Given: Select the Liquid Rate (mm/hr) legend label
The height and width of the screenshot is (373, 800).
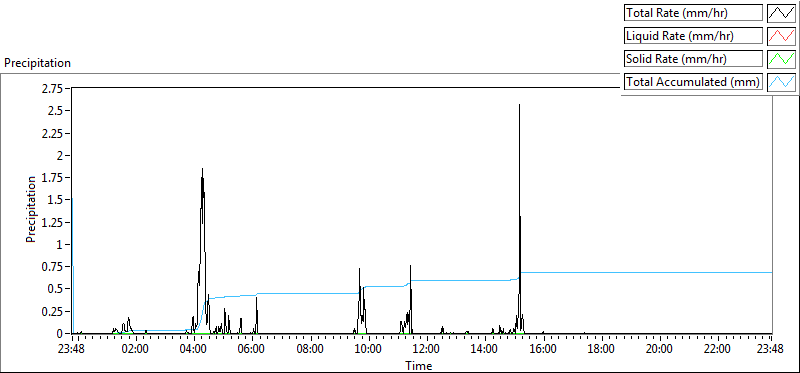Looking at the screenshot, I should [x=693, y=36].
